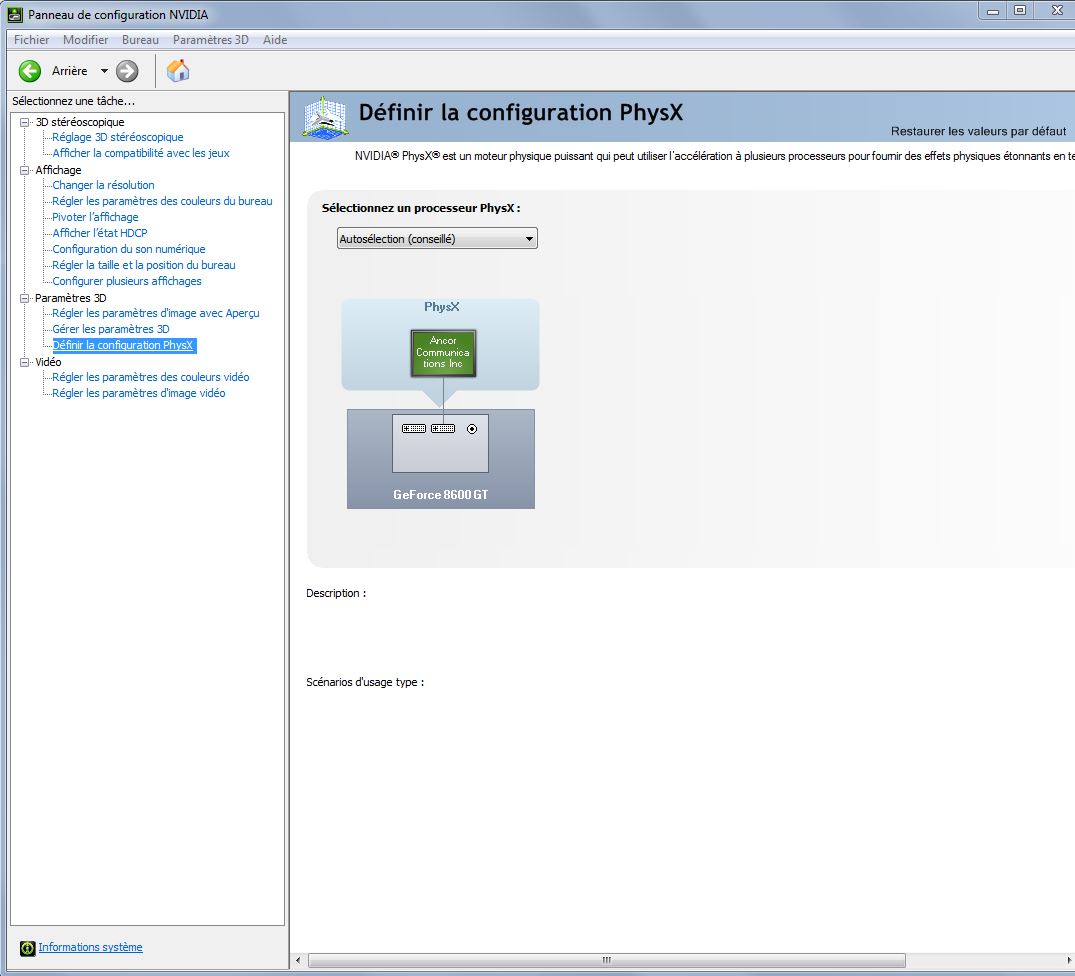
Task: Click Restaurer les valeurs par défaut
Action: coord(978,131)
